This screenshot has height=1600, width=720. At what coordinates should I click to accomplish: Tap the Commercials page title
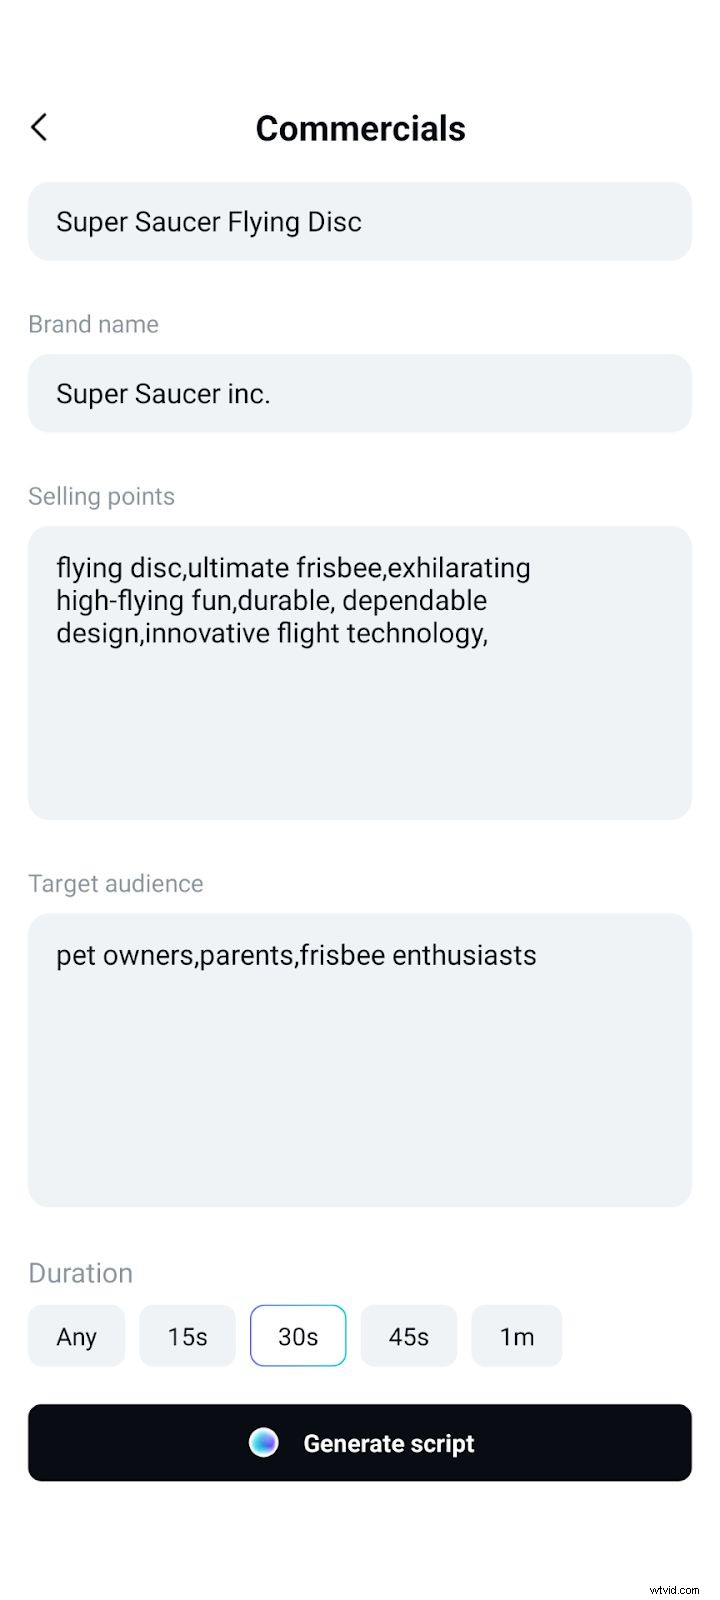[360, 128]
